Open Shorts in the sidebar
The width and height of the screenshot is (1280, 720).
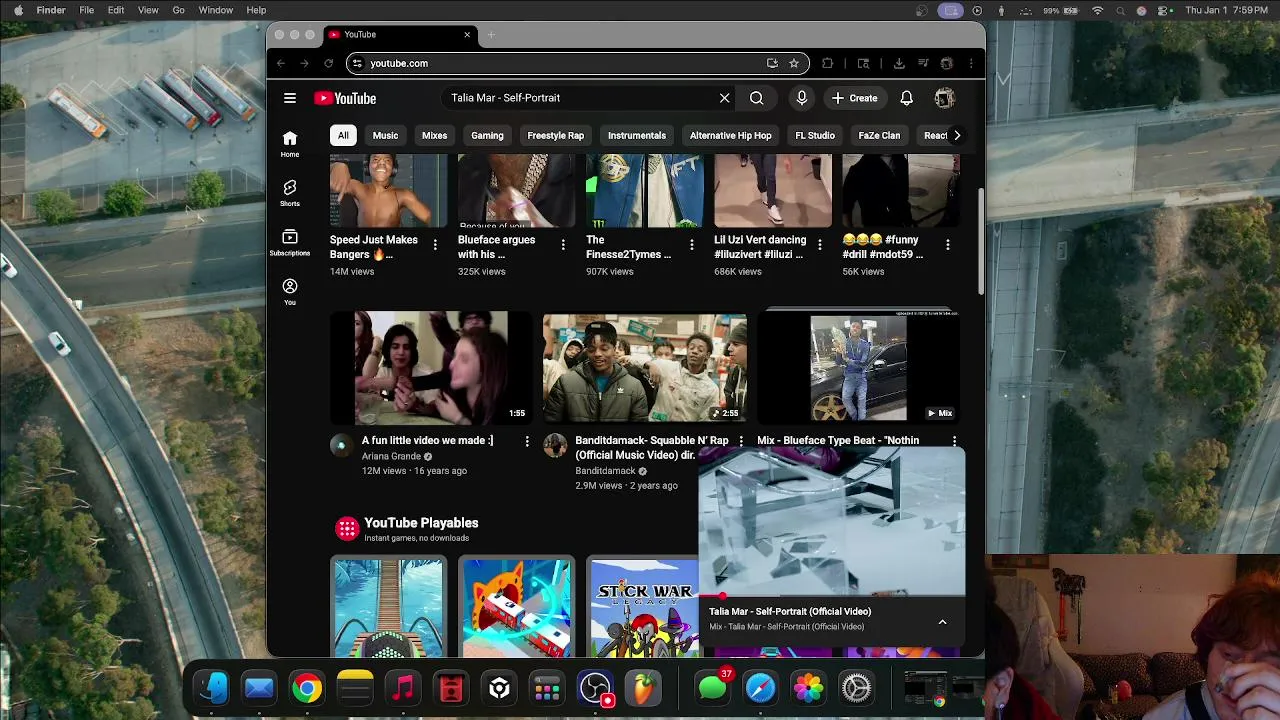[290, 193]
